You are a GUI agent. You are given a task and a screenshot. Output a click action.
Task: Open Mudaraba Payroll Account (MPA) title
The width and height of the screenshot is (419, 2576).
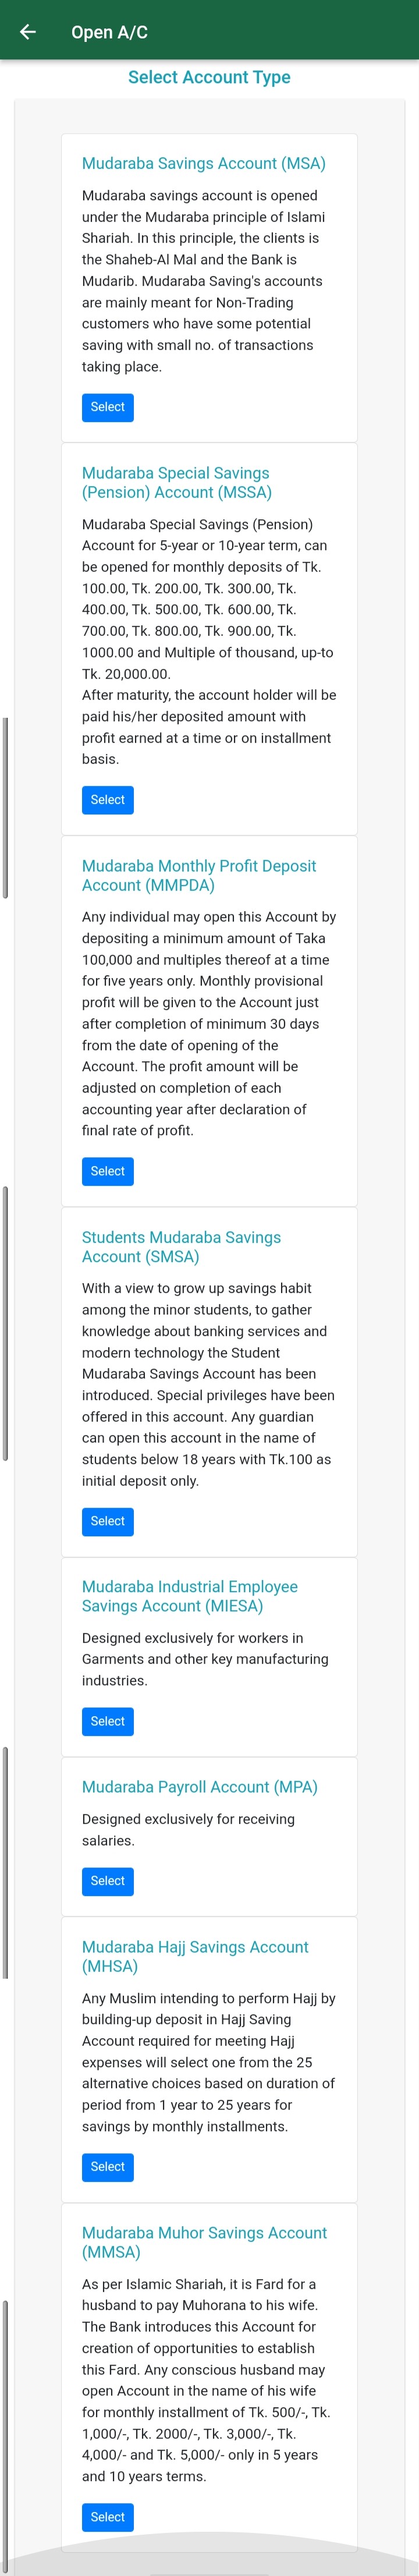click(200, 1787)
